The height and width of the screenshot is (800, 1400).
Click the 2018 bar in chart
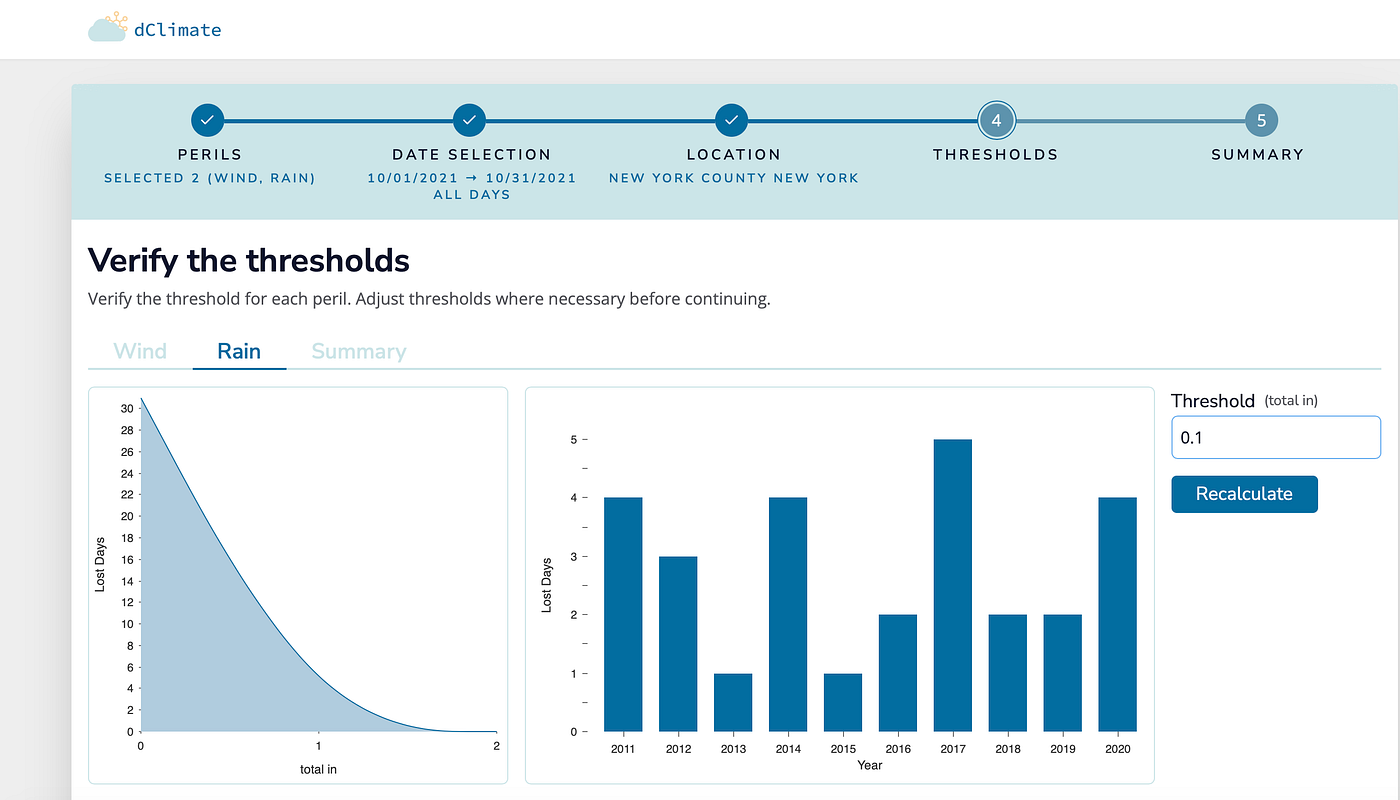click(1008, 673)
